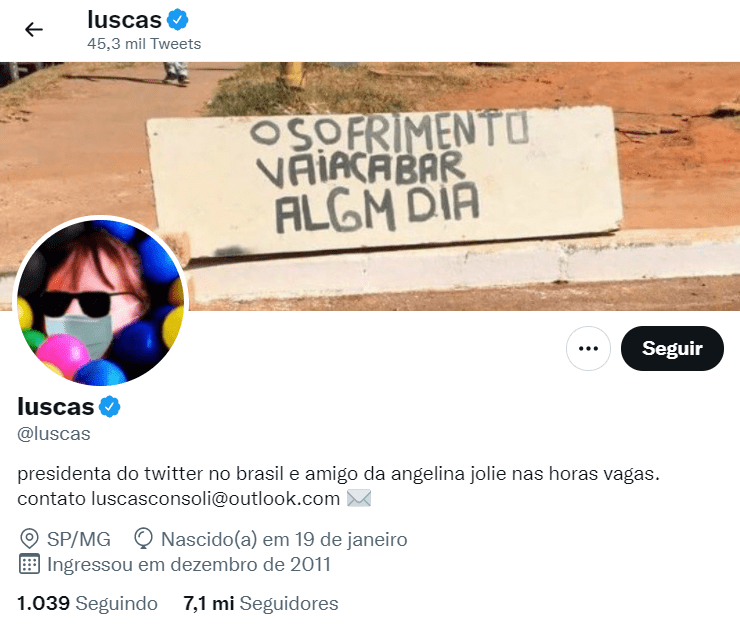Click the envelope emoji in the bio
This screenshot has width=740, height=625.
click(x=359, y=498)
